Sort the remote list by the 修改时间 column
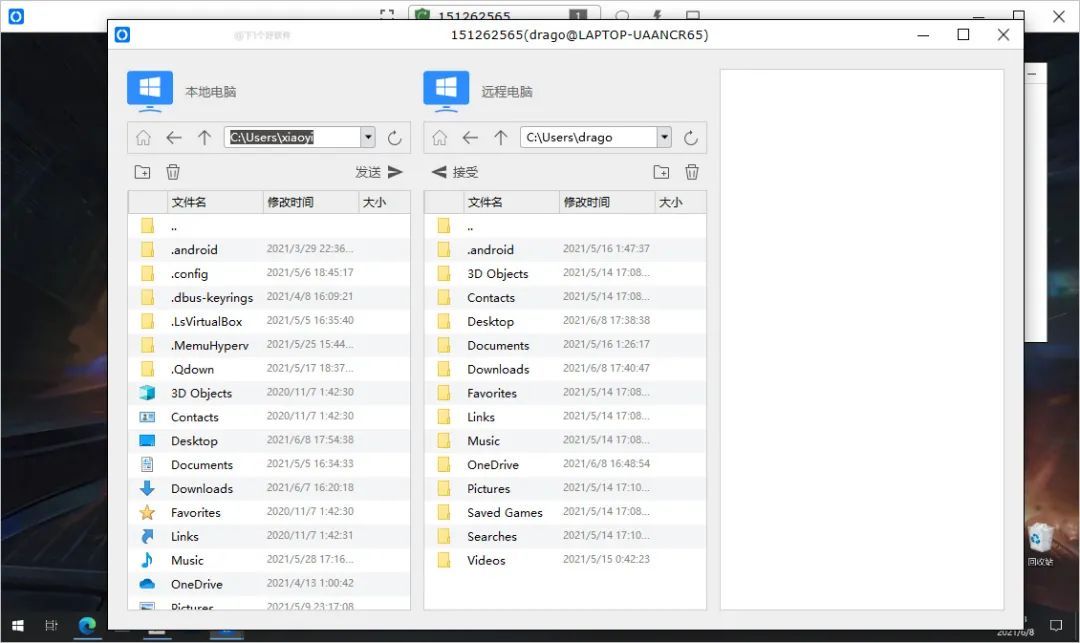 point(607,202)
